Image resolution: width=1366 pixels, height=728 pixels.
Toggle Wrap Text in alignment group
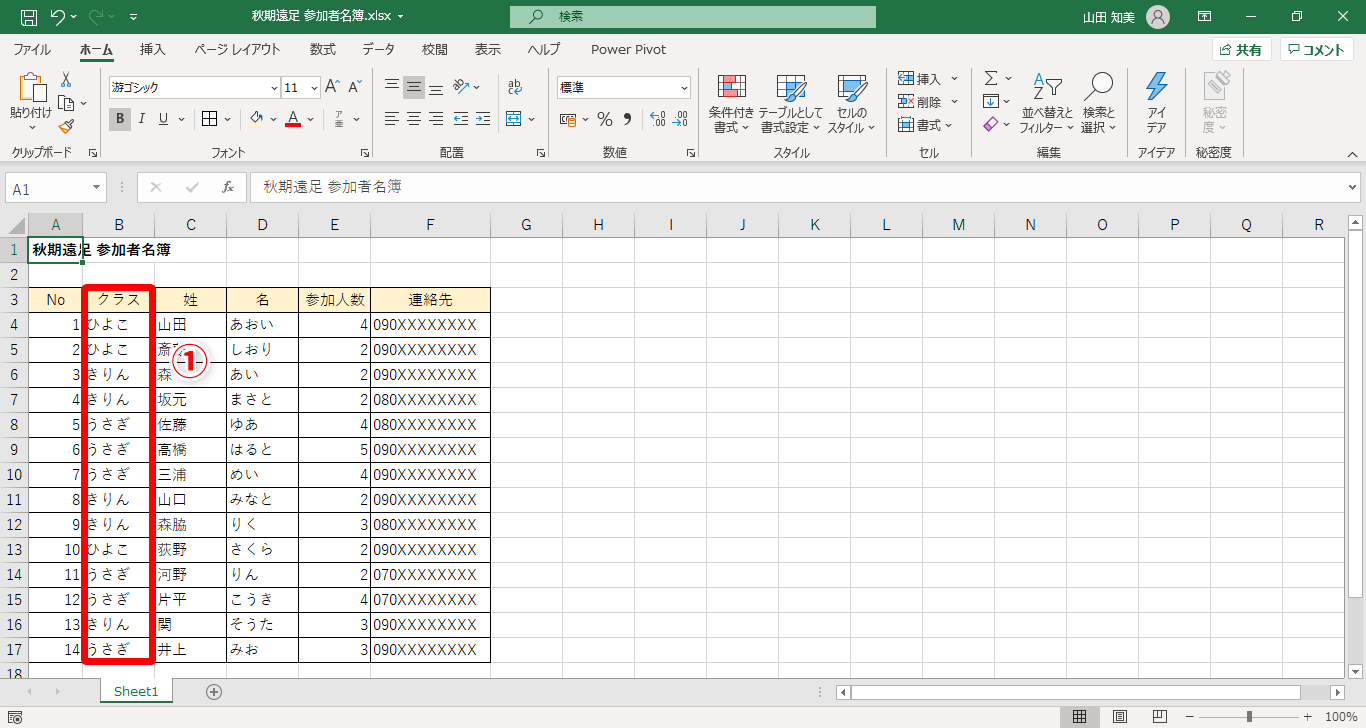[x=515, y=86]
